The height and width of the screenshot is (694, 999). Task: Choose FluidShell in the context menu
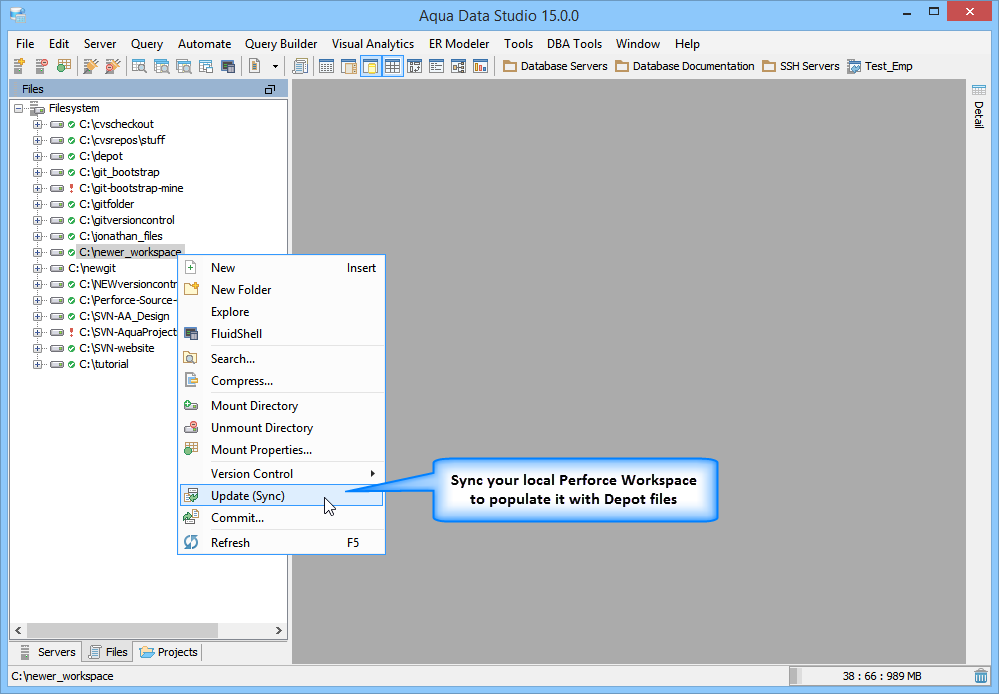click(x=282, y=333)
